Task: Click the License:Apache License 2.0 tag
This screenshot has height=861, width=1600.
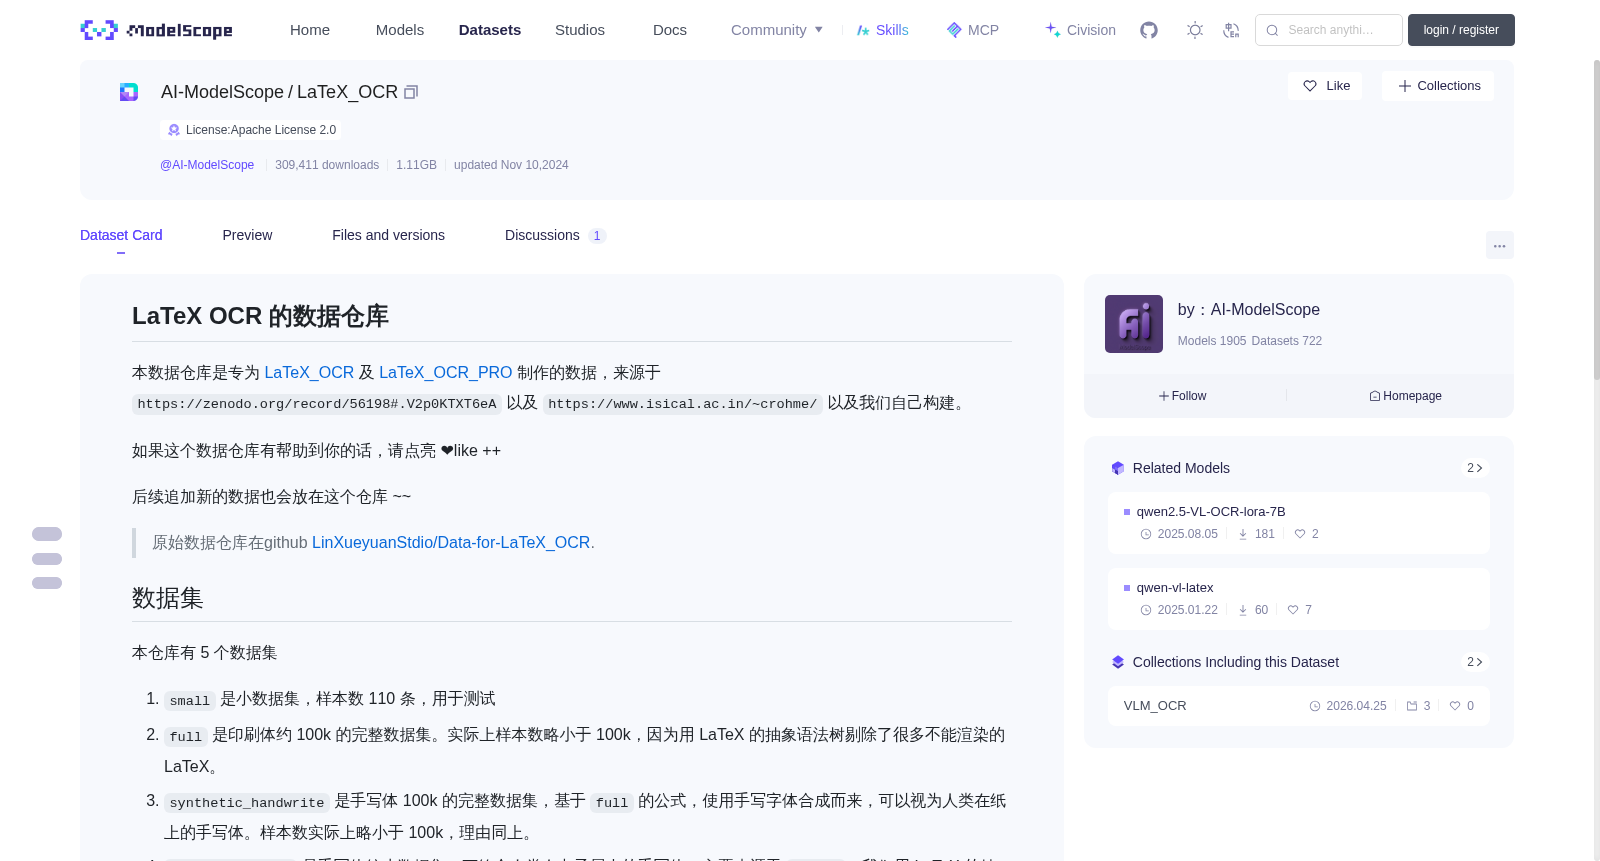Action: click(x=250, y=130)
